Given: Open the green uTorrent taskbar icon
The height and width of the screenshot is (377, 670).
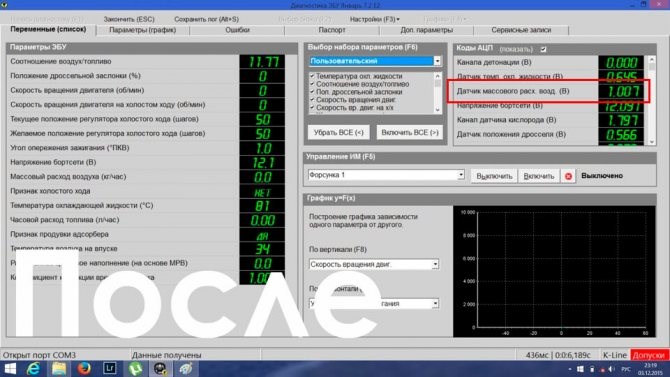Looking at the screenshot, I should coord(135,368).
